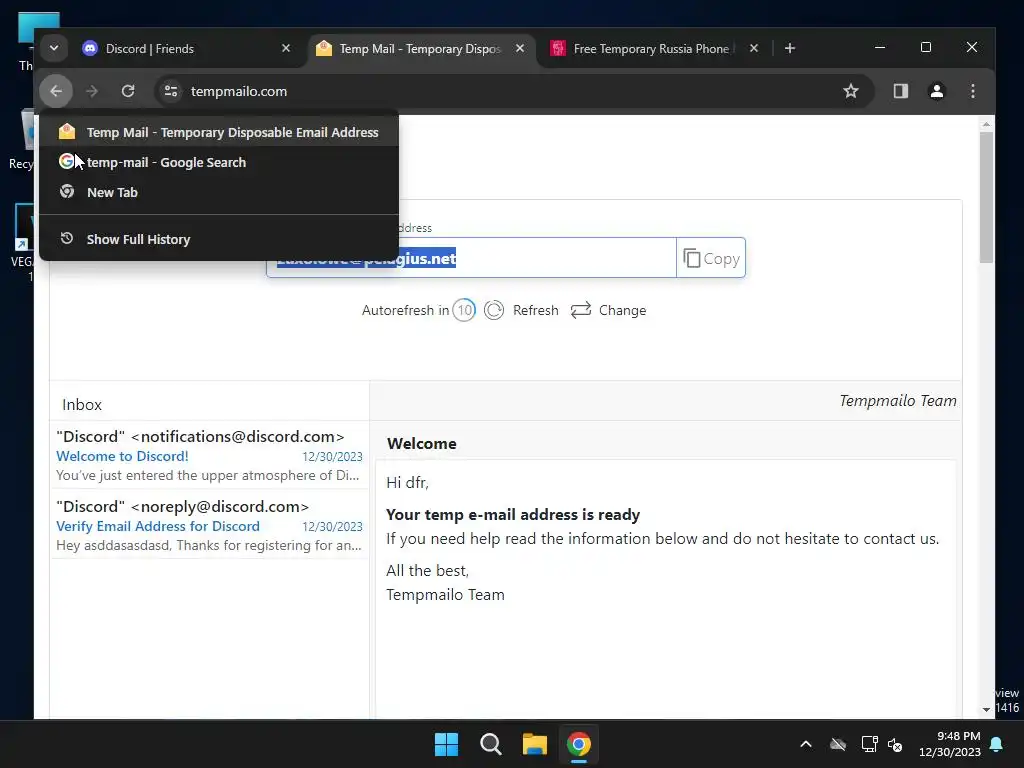This screenshot has height=768, width=1024.
Task: Click the noreply@discord.com sender line
Action: click(x=182, y=506)
